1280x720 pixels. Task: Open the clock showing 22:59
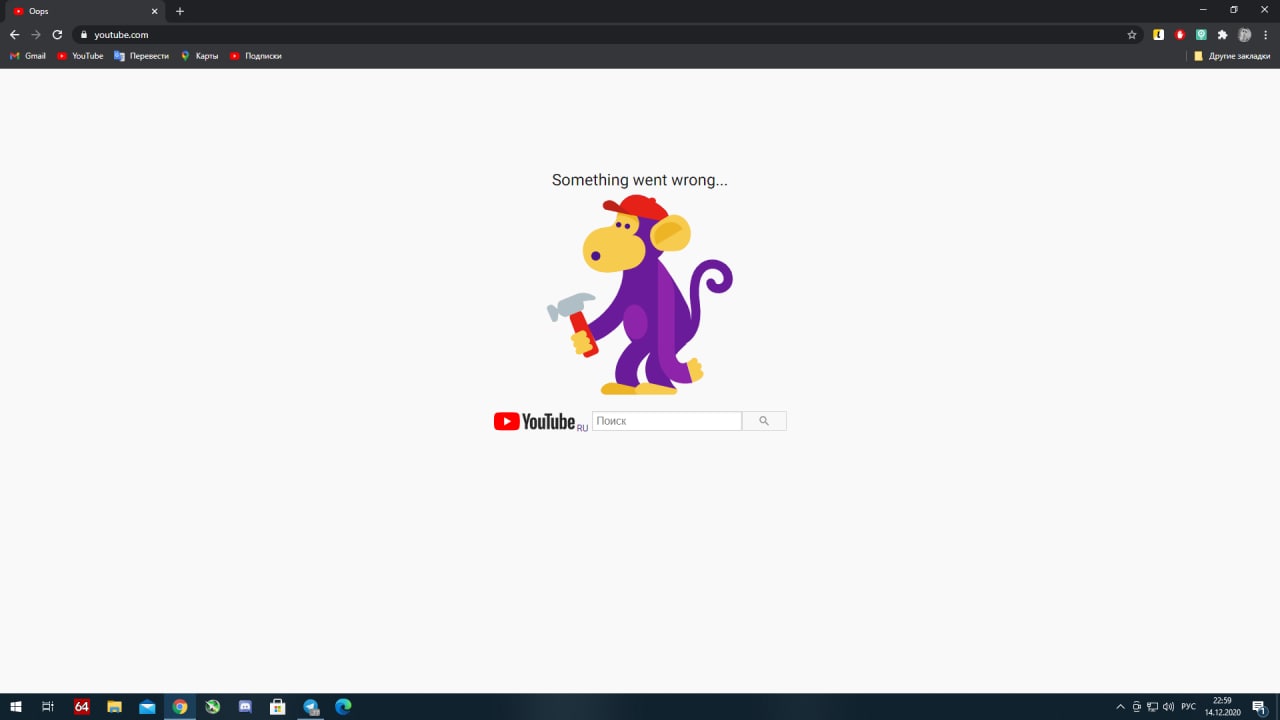[x=1222, y=706]
